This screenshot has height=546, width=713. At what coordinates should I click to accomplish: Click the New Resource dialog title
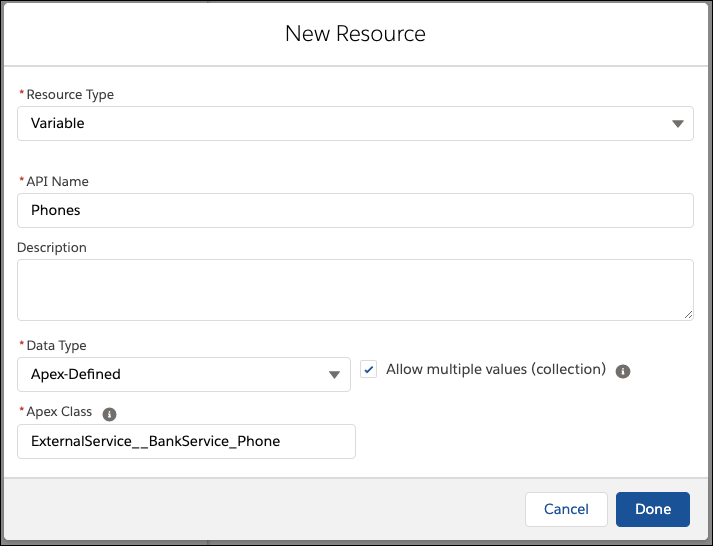point(355,34)
